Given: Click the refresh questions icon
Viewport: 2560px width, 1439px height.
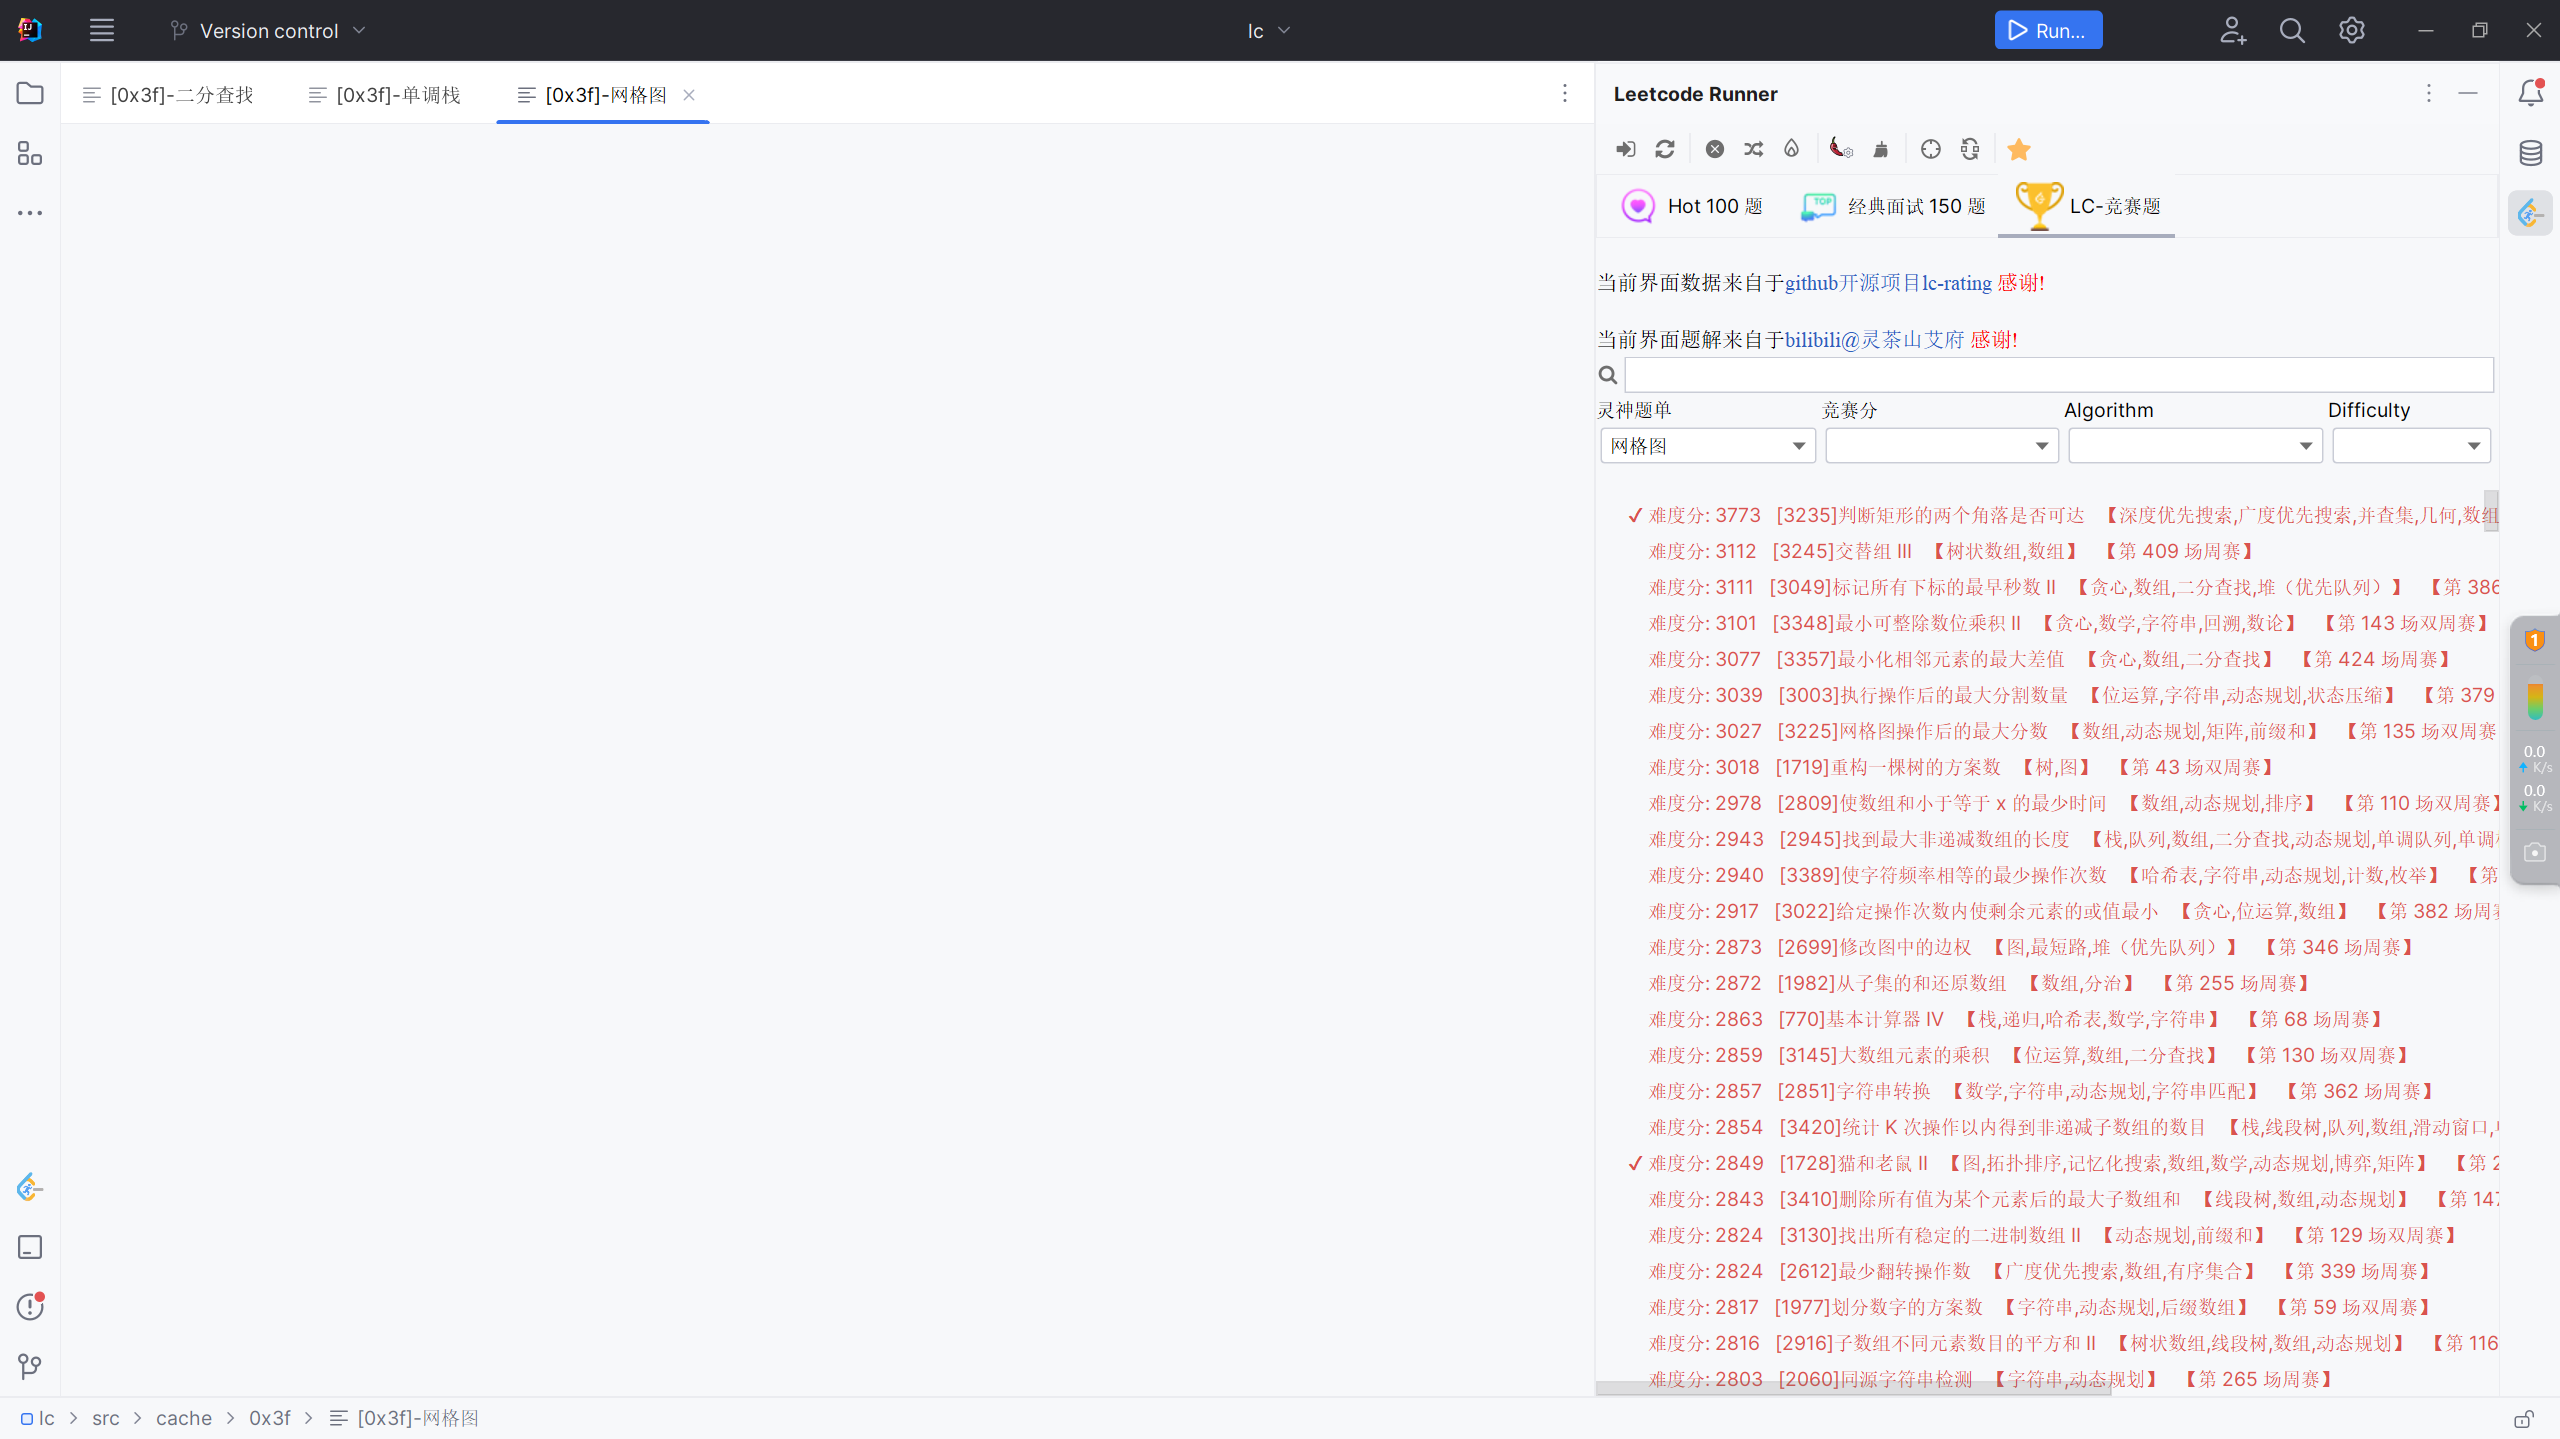Looking at the screenshot, I should pos(1665,149).
